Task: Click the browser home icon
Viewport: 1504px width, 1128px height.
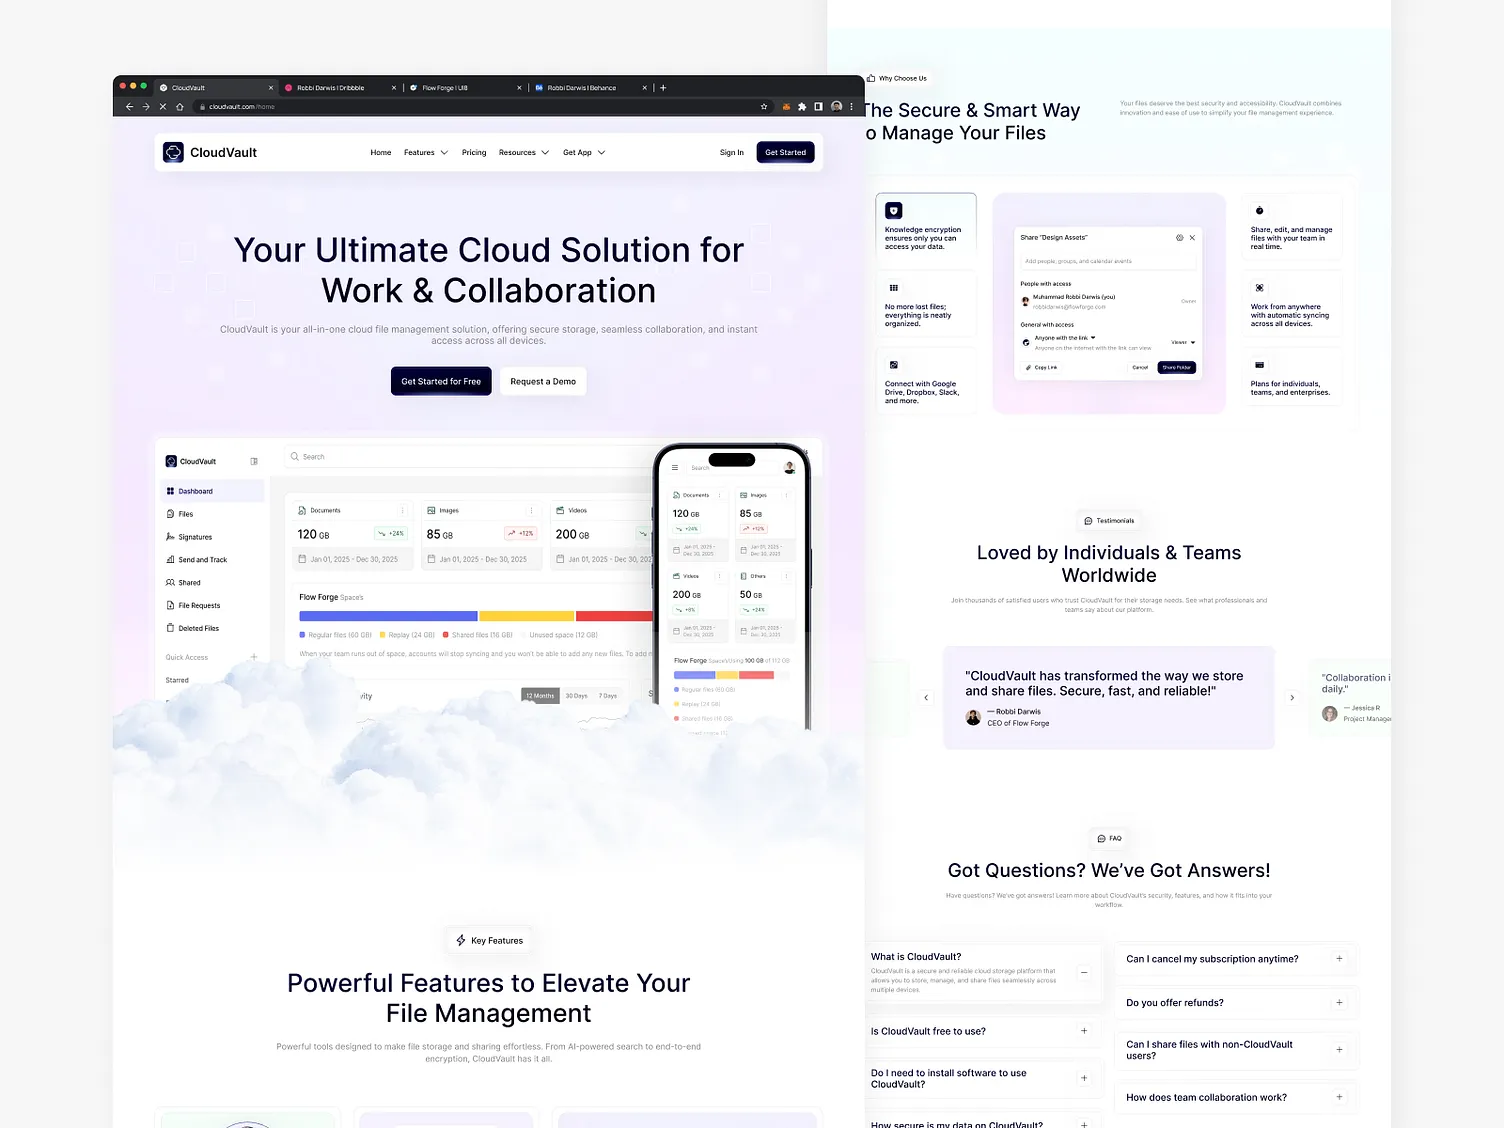Action: pos(179,106)
